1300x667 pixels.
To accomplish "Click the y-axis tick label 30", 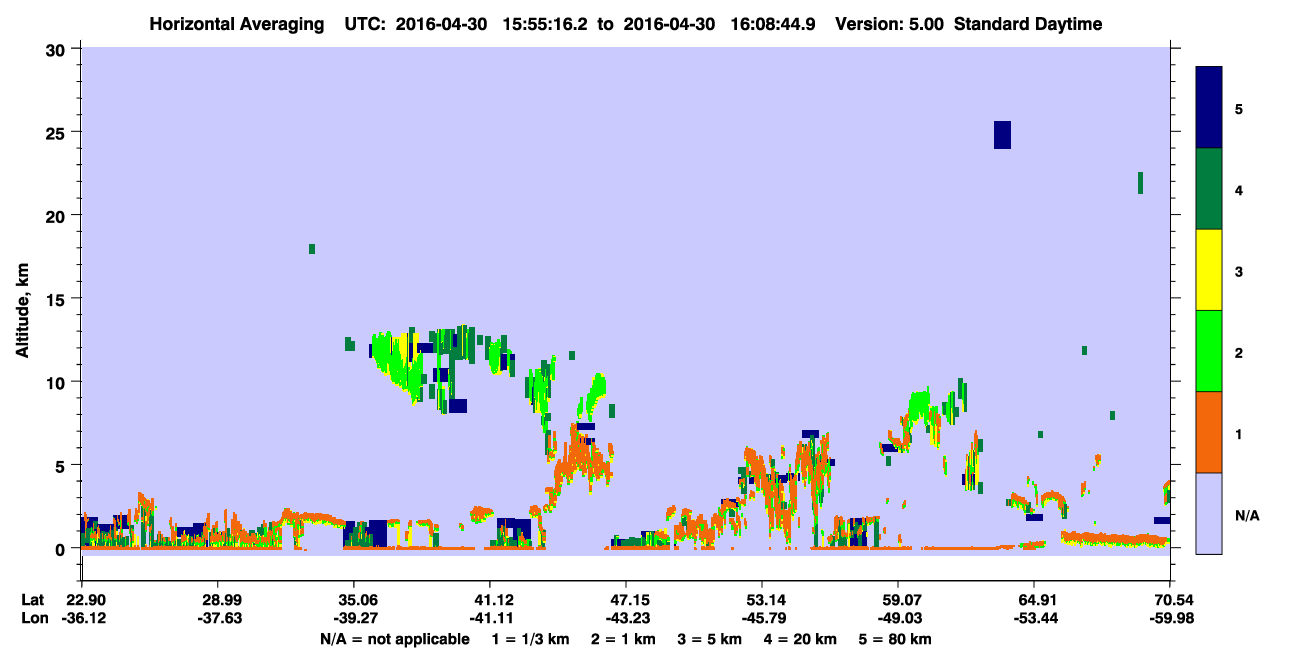I will click(58, 49).
